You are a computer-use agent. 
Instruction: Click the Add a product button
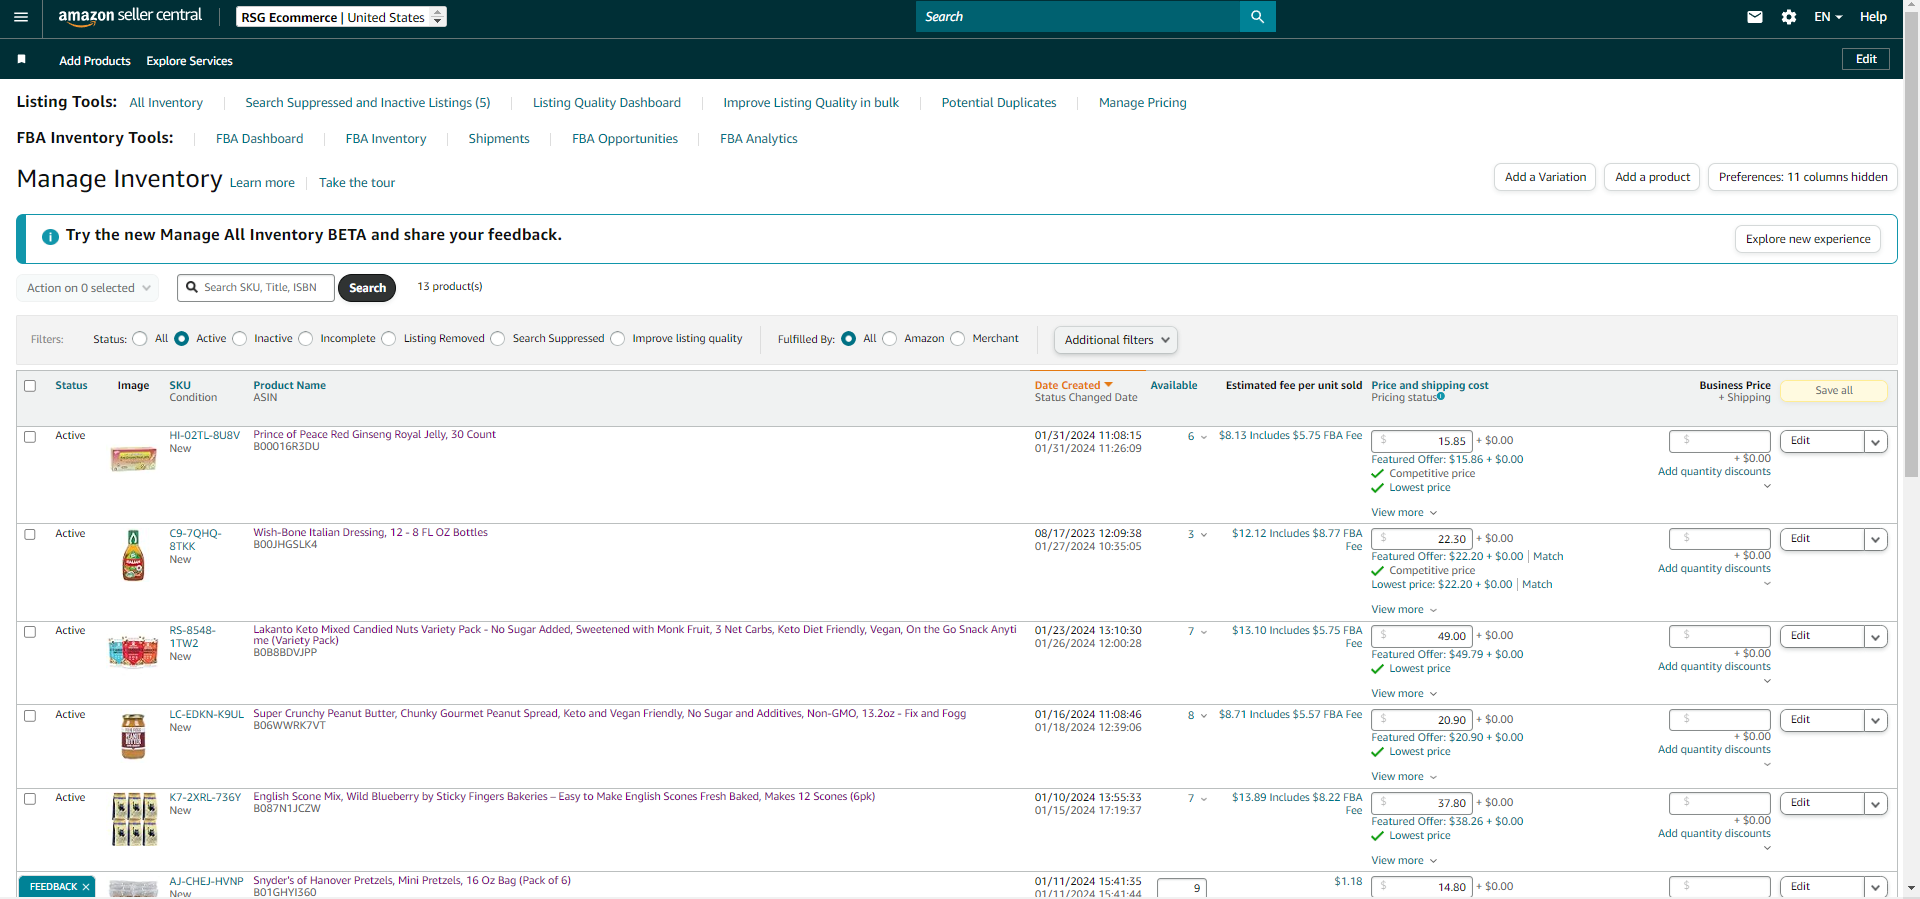coord(1652,177)
